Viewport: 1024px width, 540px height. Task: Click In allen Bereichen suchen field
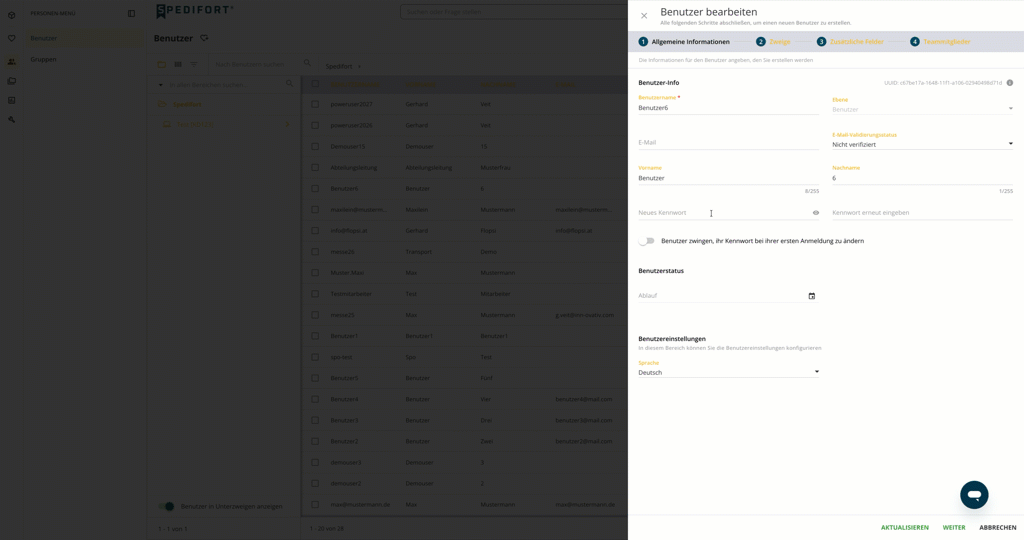(225, 85)
